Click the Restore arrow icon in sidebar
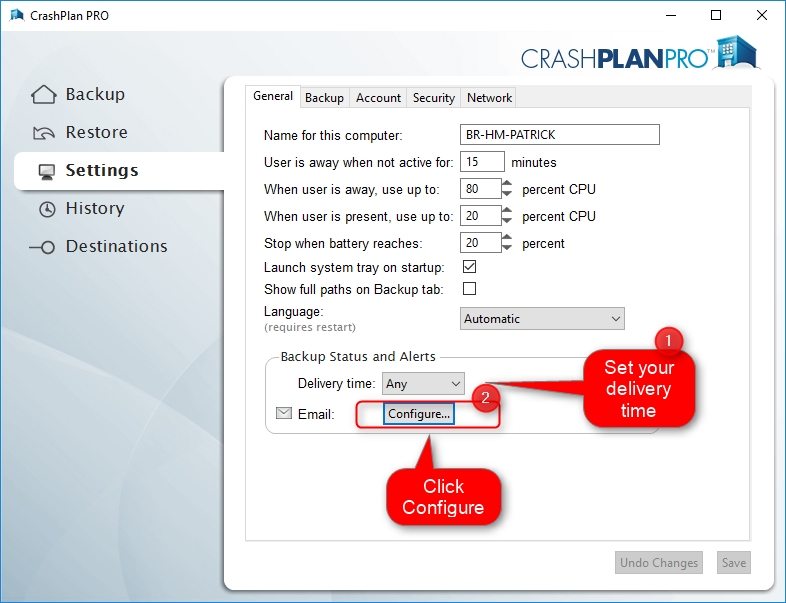Screen dimensions: 786x603 [44, 133]
